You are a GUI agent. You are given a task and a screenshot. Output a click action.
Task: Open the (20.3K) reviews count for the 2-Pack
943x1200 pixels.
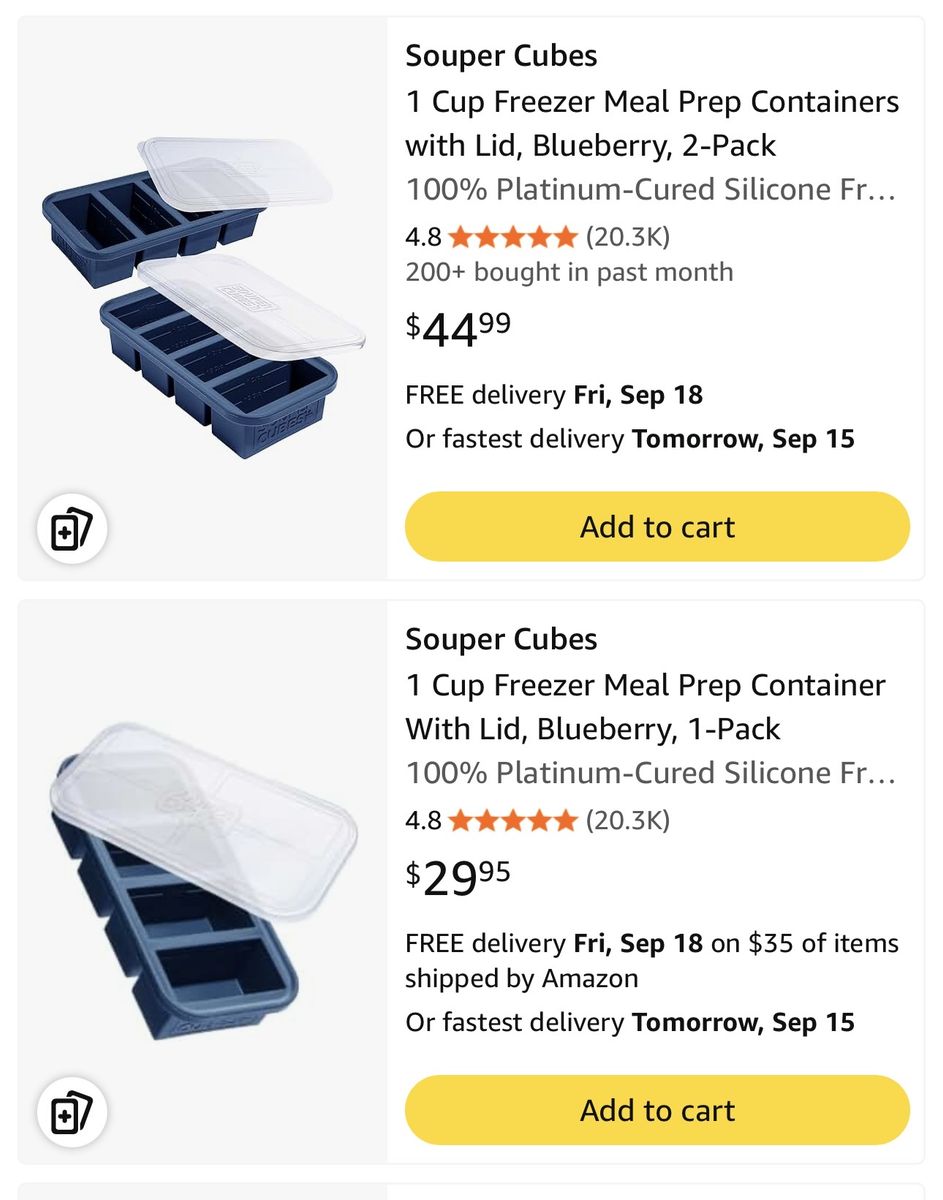pos(627,237)
